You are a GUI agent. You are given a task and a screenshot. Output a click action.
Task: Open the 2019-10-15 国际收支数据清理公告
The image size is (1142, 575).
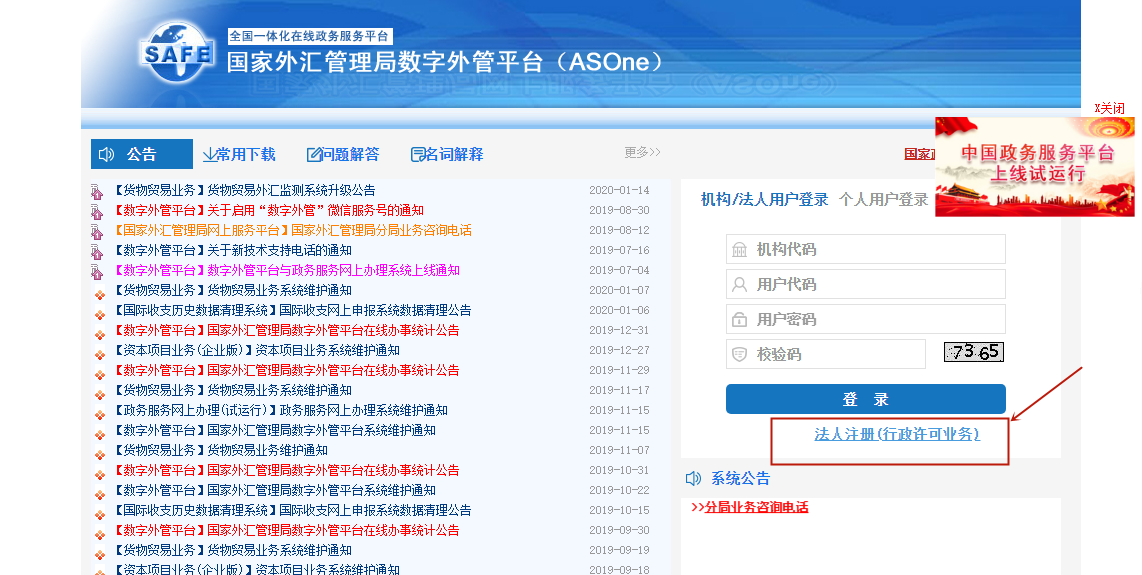[293, 511]
